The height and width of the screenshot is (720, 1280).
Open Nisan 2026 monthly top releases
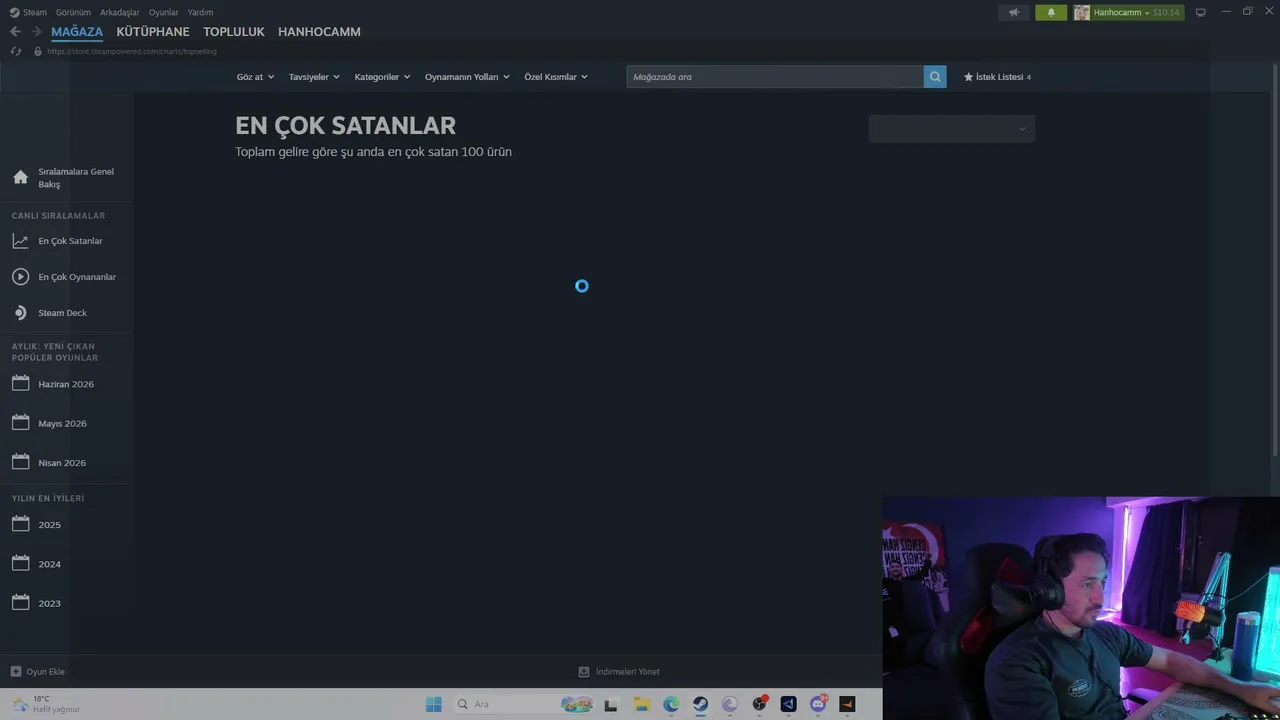coord(62,463)
